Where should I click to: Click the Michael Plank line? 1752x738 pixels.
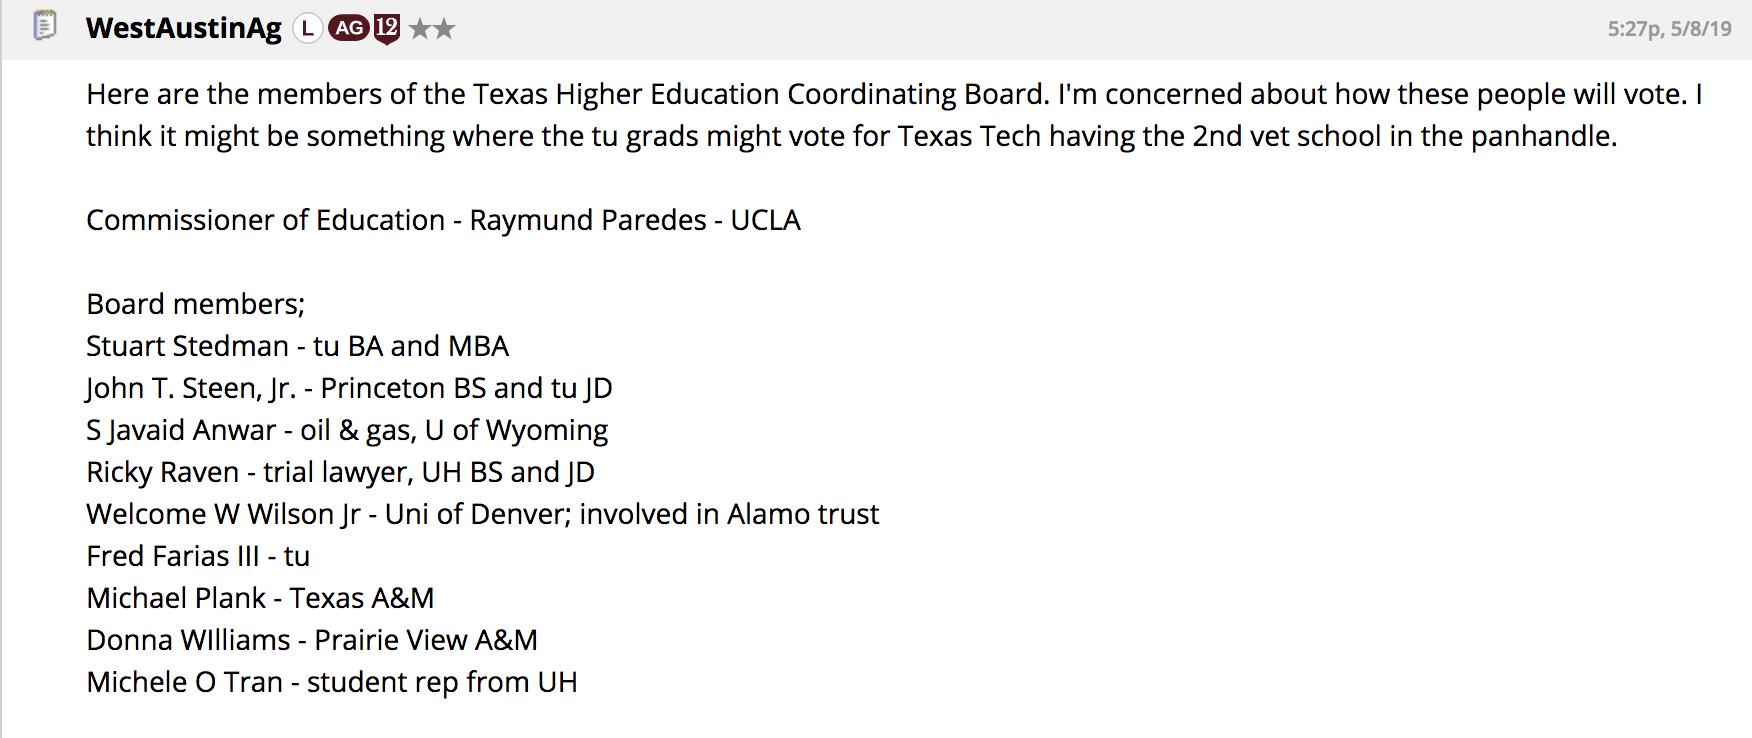pyautogui.click(x=260, y=598)
